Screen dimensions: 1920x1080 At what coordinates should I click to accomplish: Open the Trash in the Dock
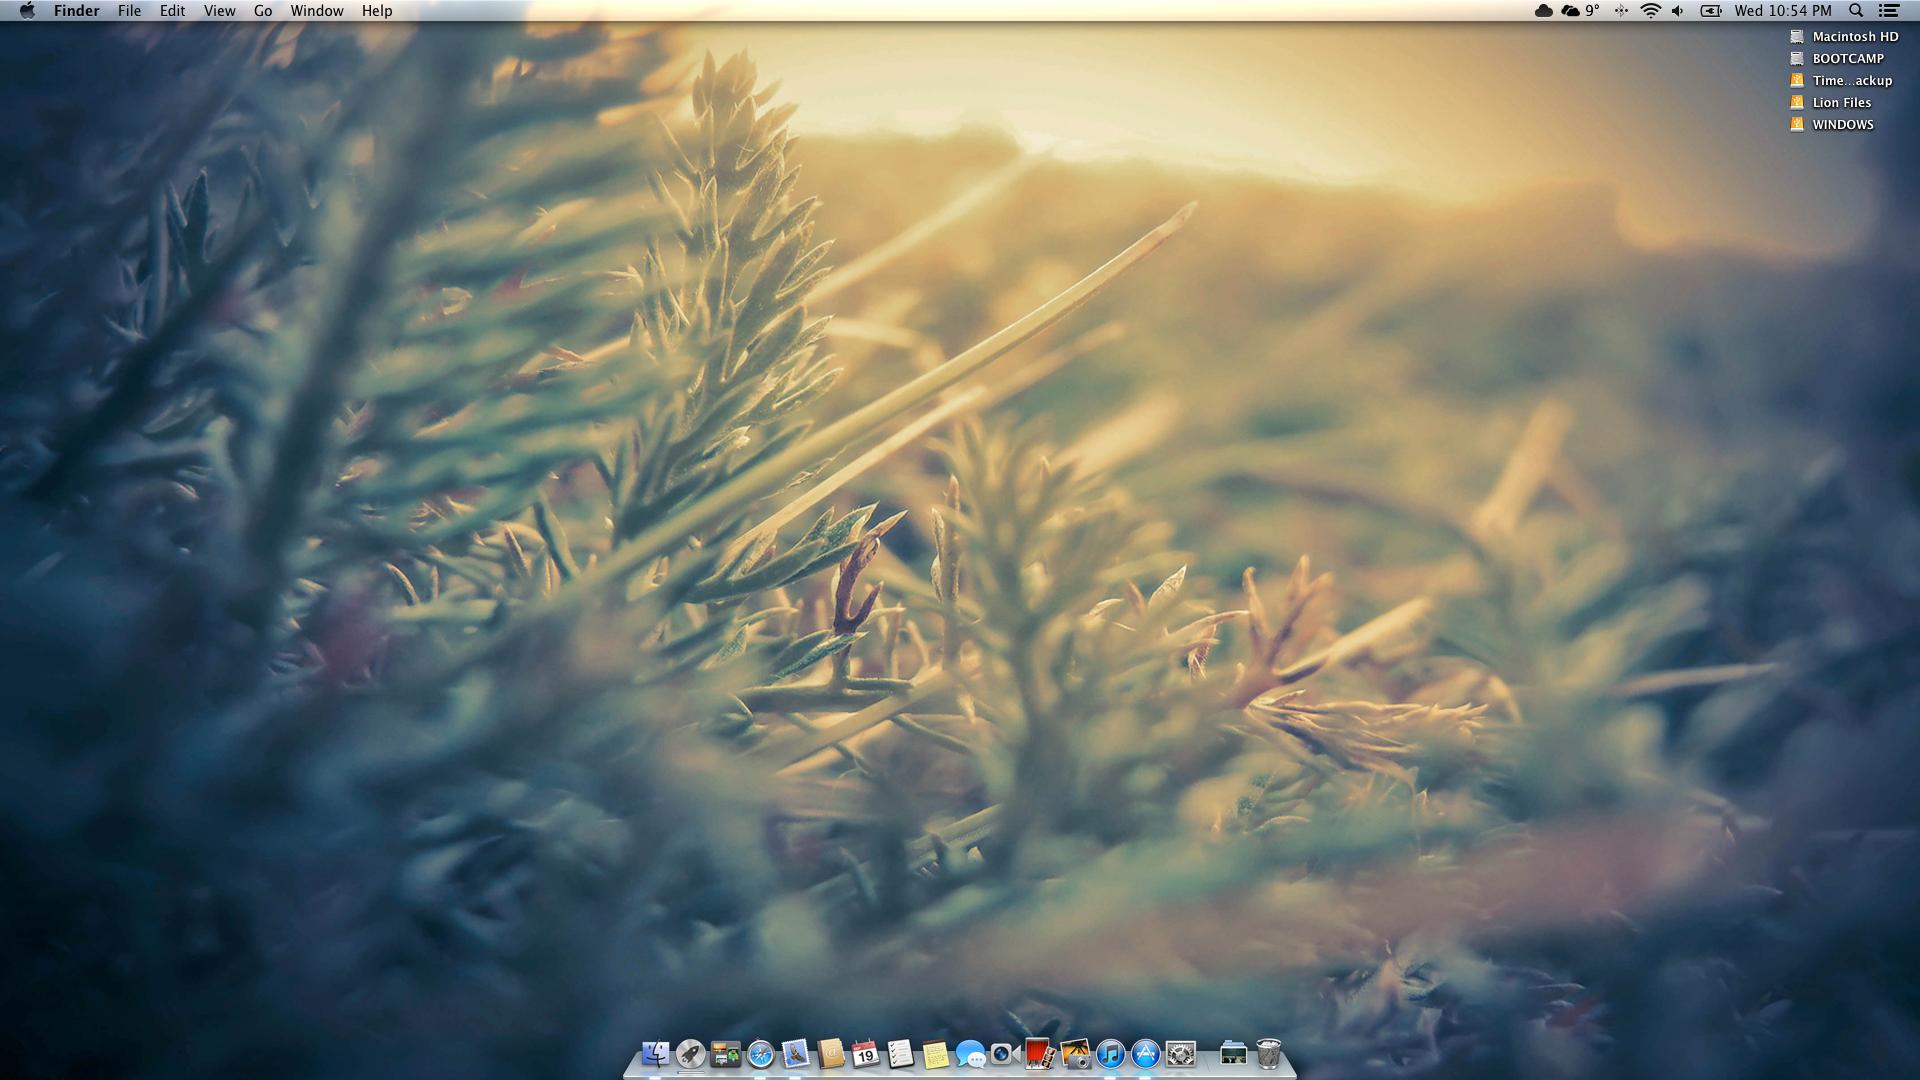coord(1268,1053)
